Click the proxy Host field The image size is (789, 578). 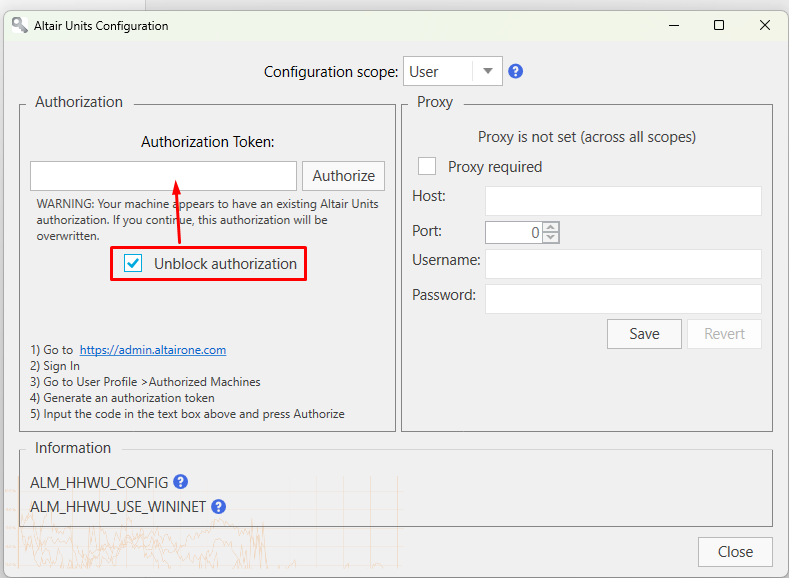tap(623, 201)
